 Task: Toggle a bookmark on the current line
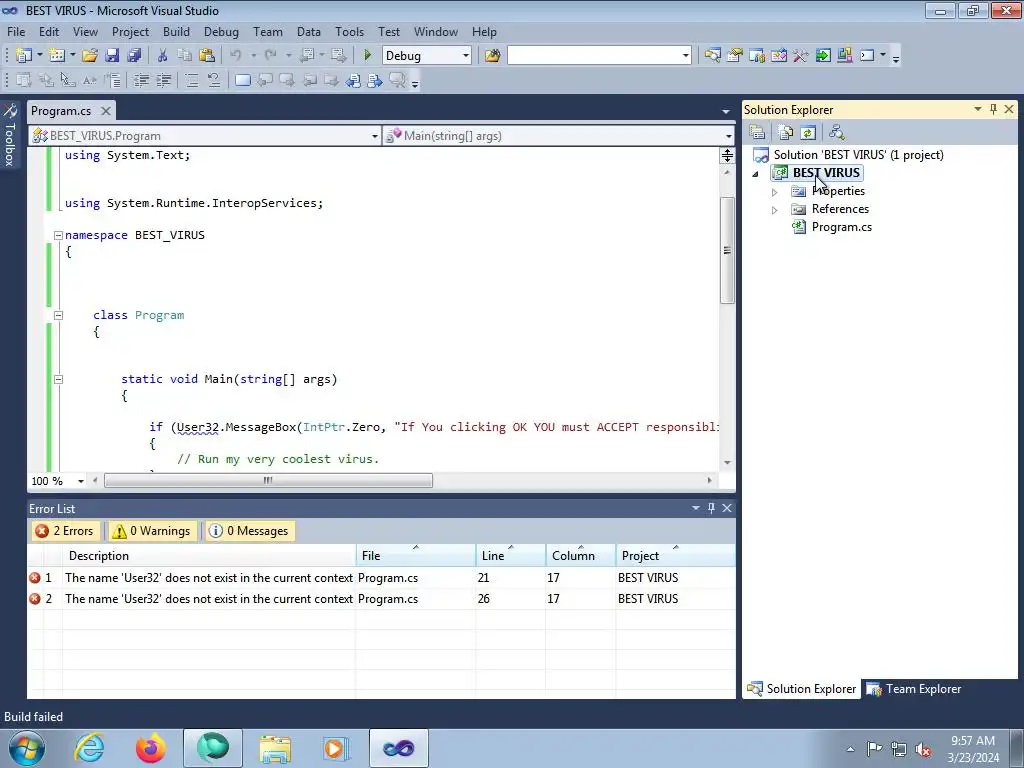243,80
